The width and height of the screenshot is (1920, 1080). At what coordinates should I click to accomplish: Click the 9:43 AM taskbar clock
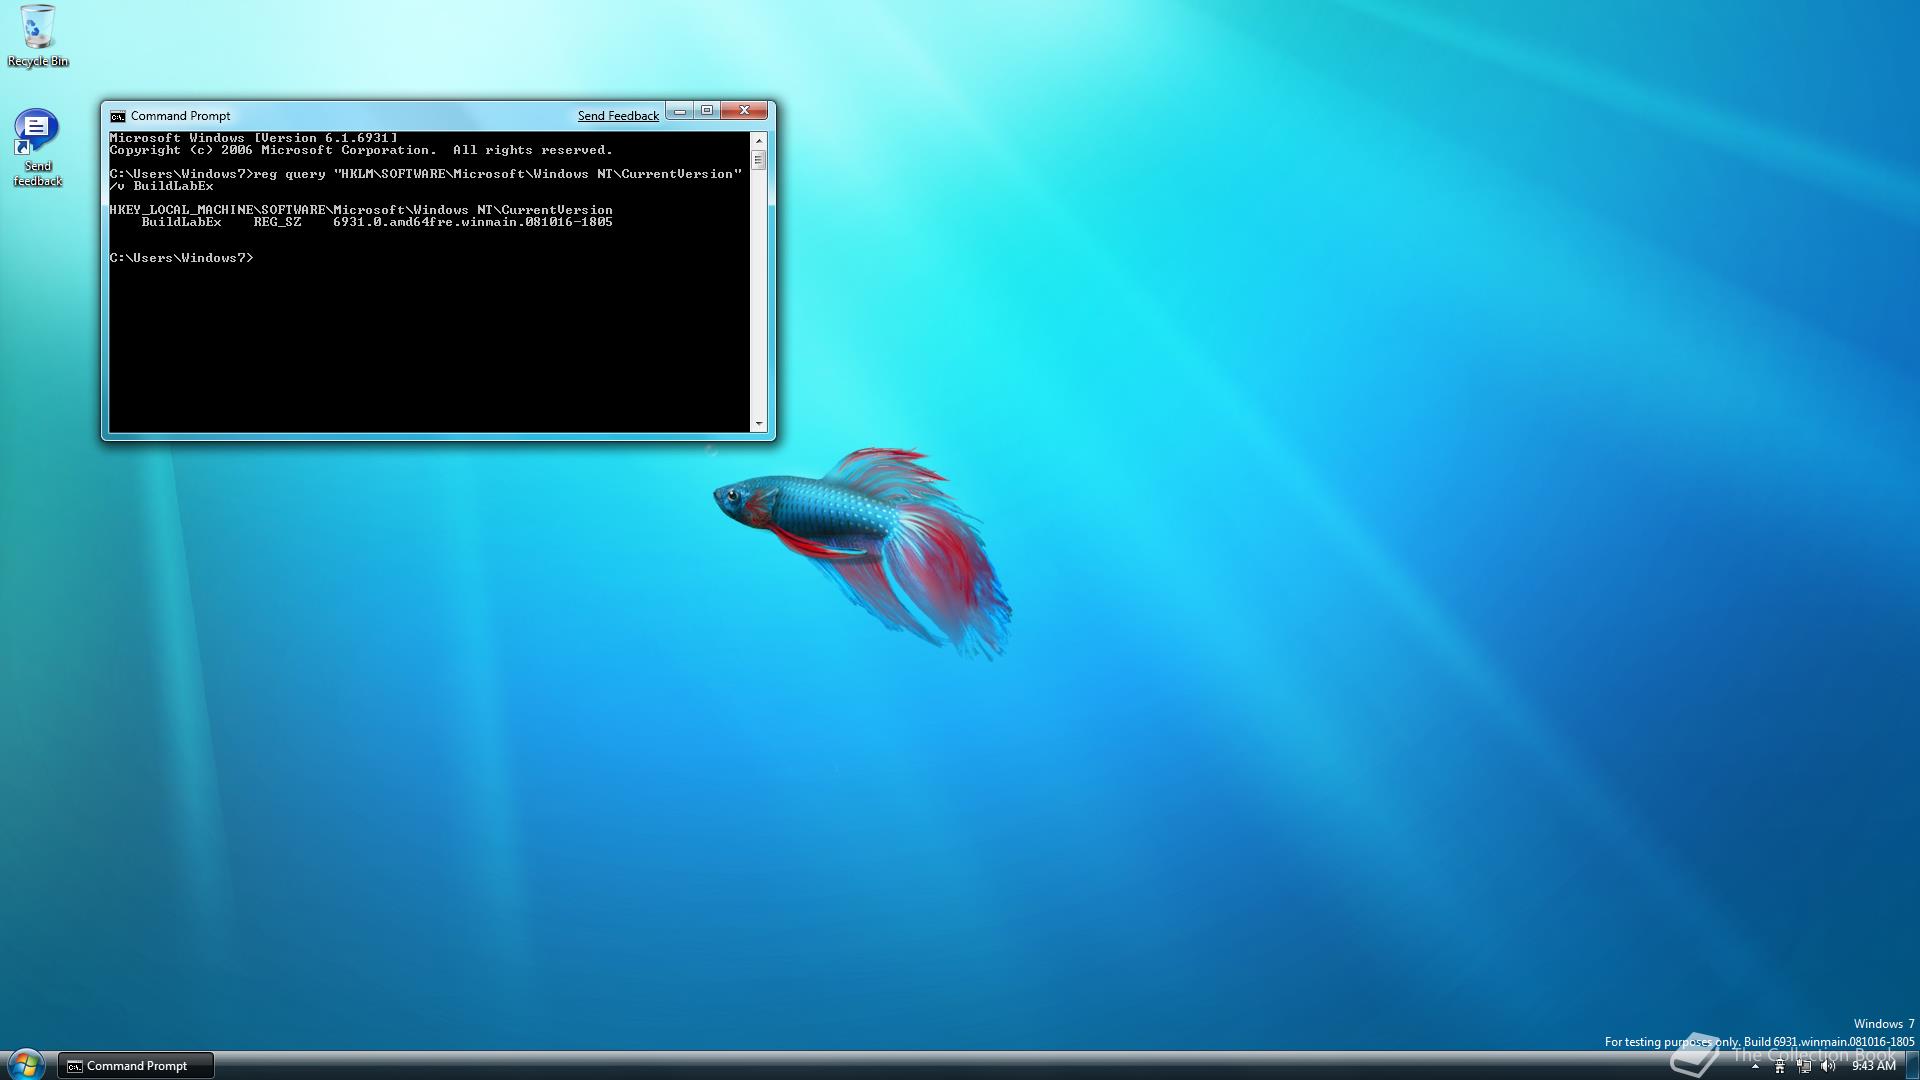[x=1873, y=1067]
